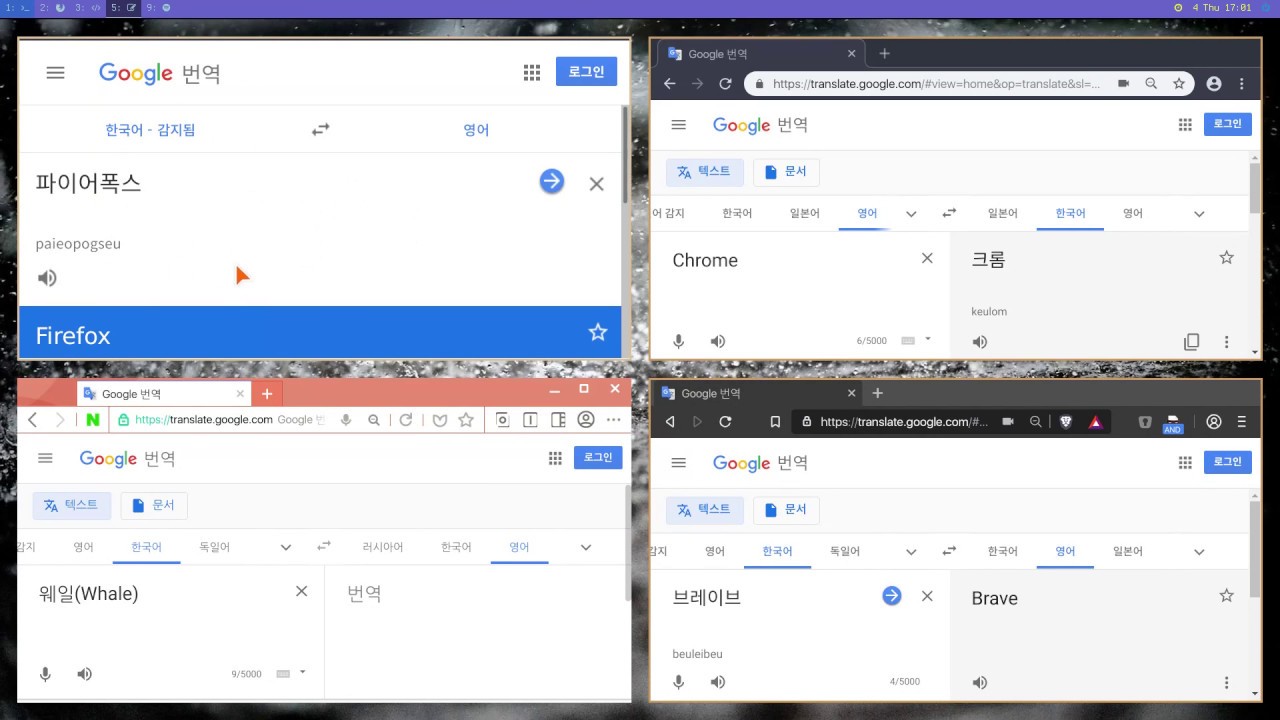
Task: Swap languages in the Chrome window
Action: tap(949, 213)
